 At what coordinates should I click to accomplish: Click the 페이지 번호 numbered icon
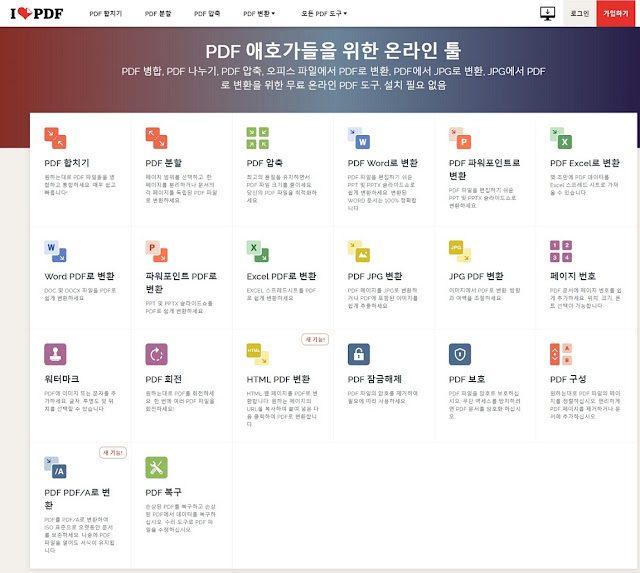point(561,251)
